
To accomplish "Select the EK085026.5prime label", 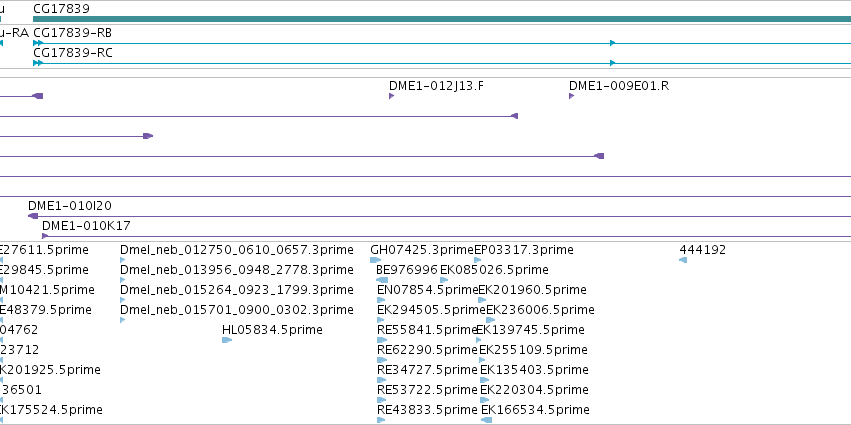I will pos(494,270).
